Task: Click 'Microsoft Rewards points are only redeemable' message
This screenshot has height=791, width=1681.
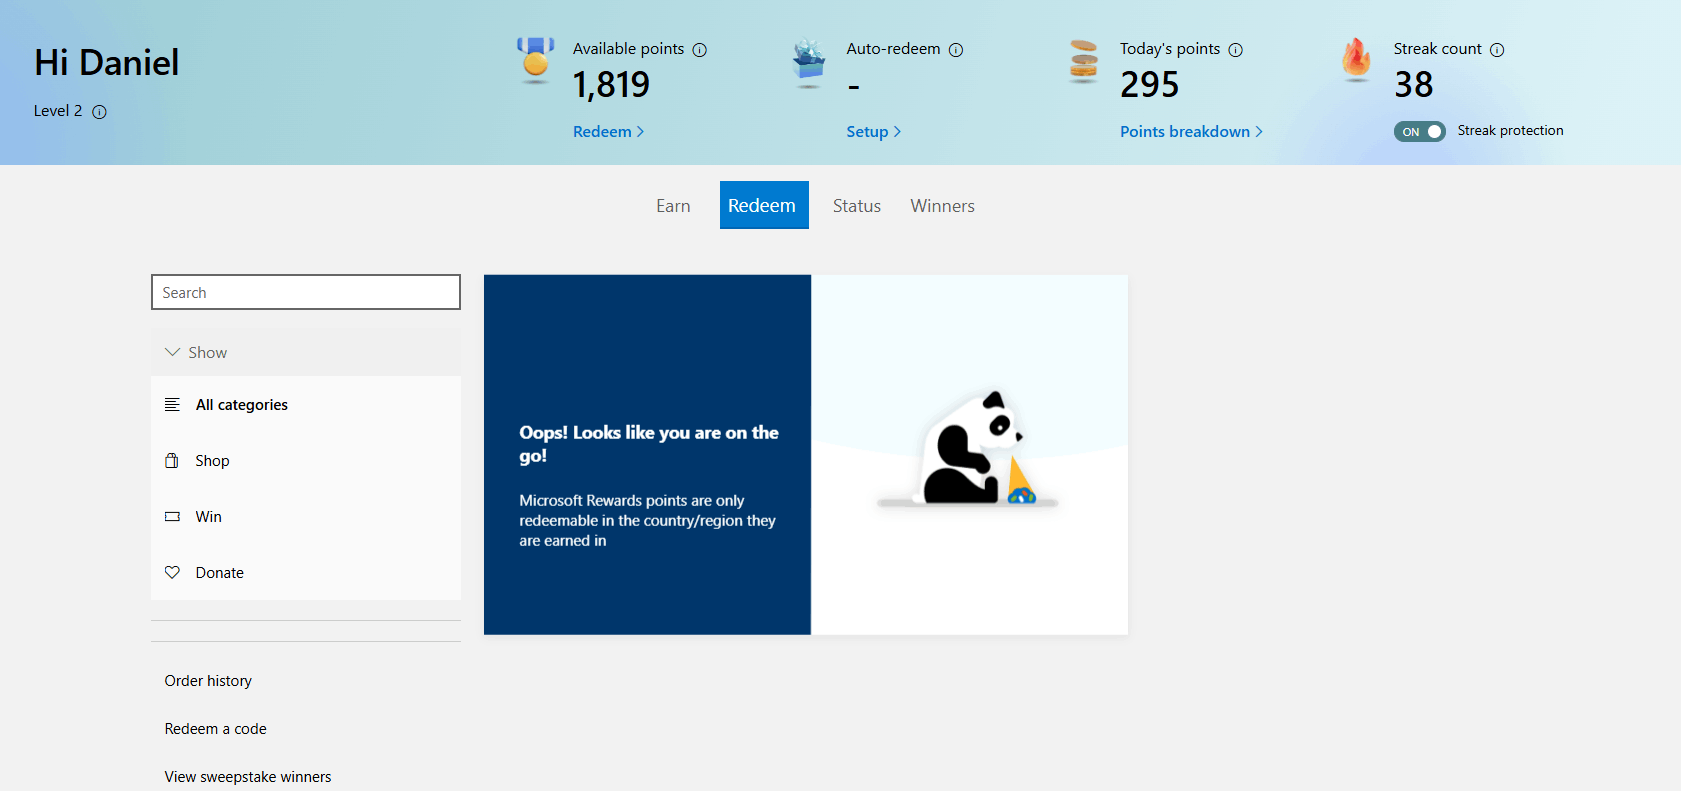Action: (647, 520)
